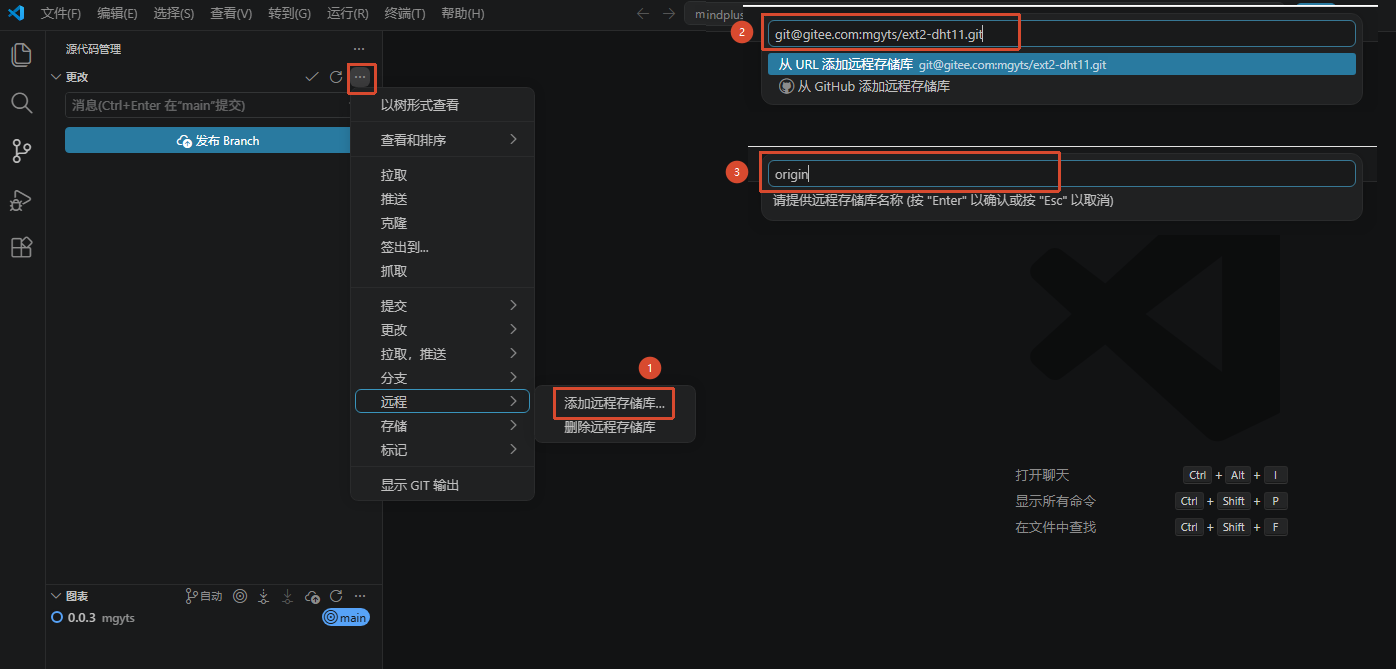The image size is (1396, 669).
Task: Open the 转到(G) menu
Action: [289, 14]
